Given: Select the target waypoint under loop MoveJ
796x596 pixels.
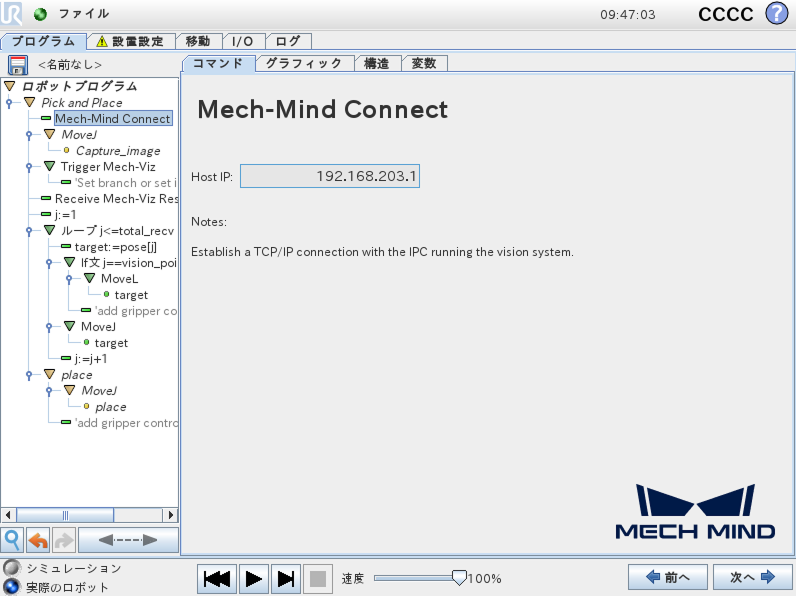Looking at the screenshot, I should (x=111, y=343).
